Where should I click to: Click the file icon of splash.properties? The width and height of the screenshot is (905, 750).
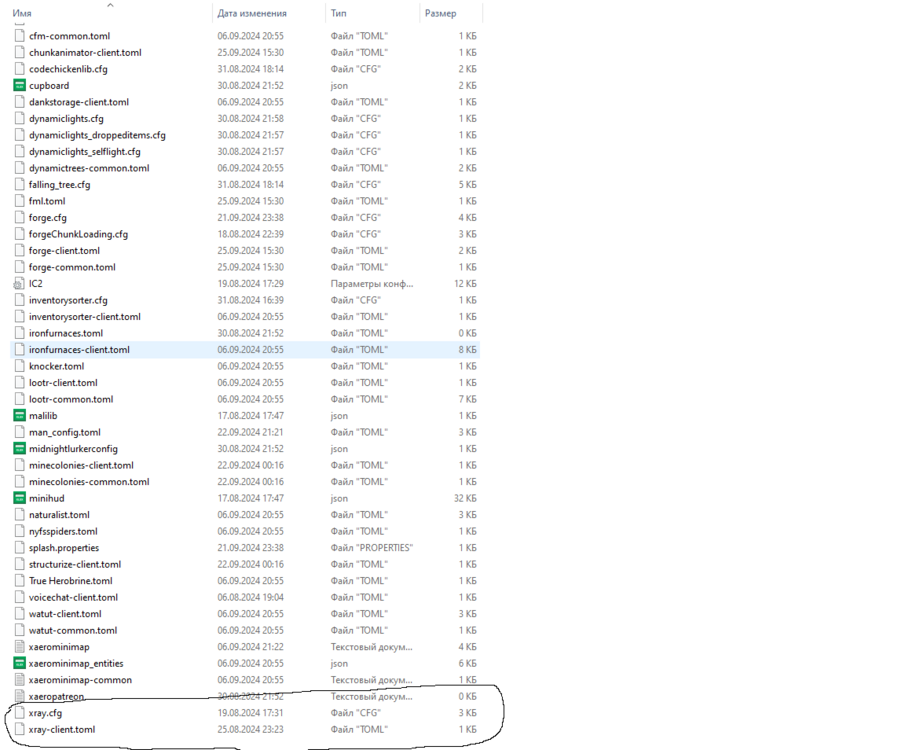pyautogui.click(x=20, y=548)
